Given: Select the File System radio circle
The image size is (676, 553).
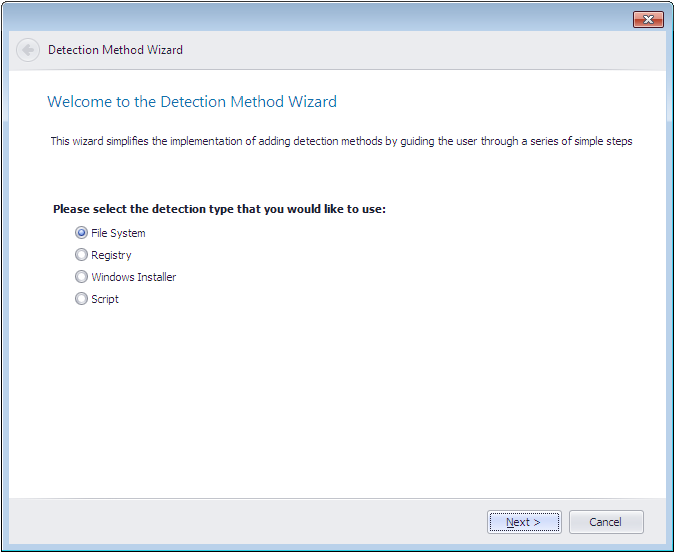Looking at the screenshot, I should click(x=81, y=233).
